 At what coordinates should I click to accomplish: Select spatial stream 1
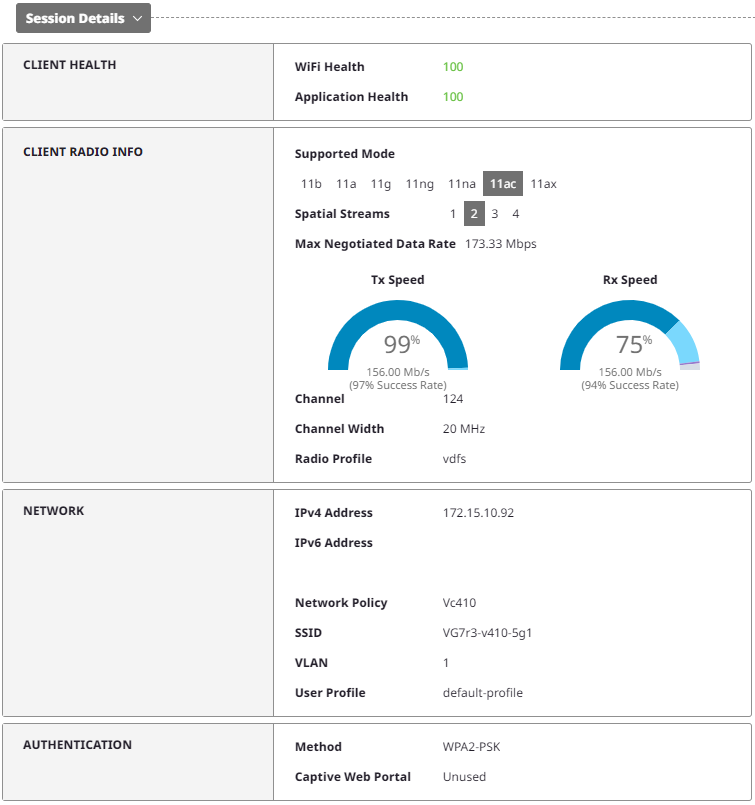[453, 214]
